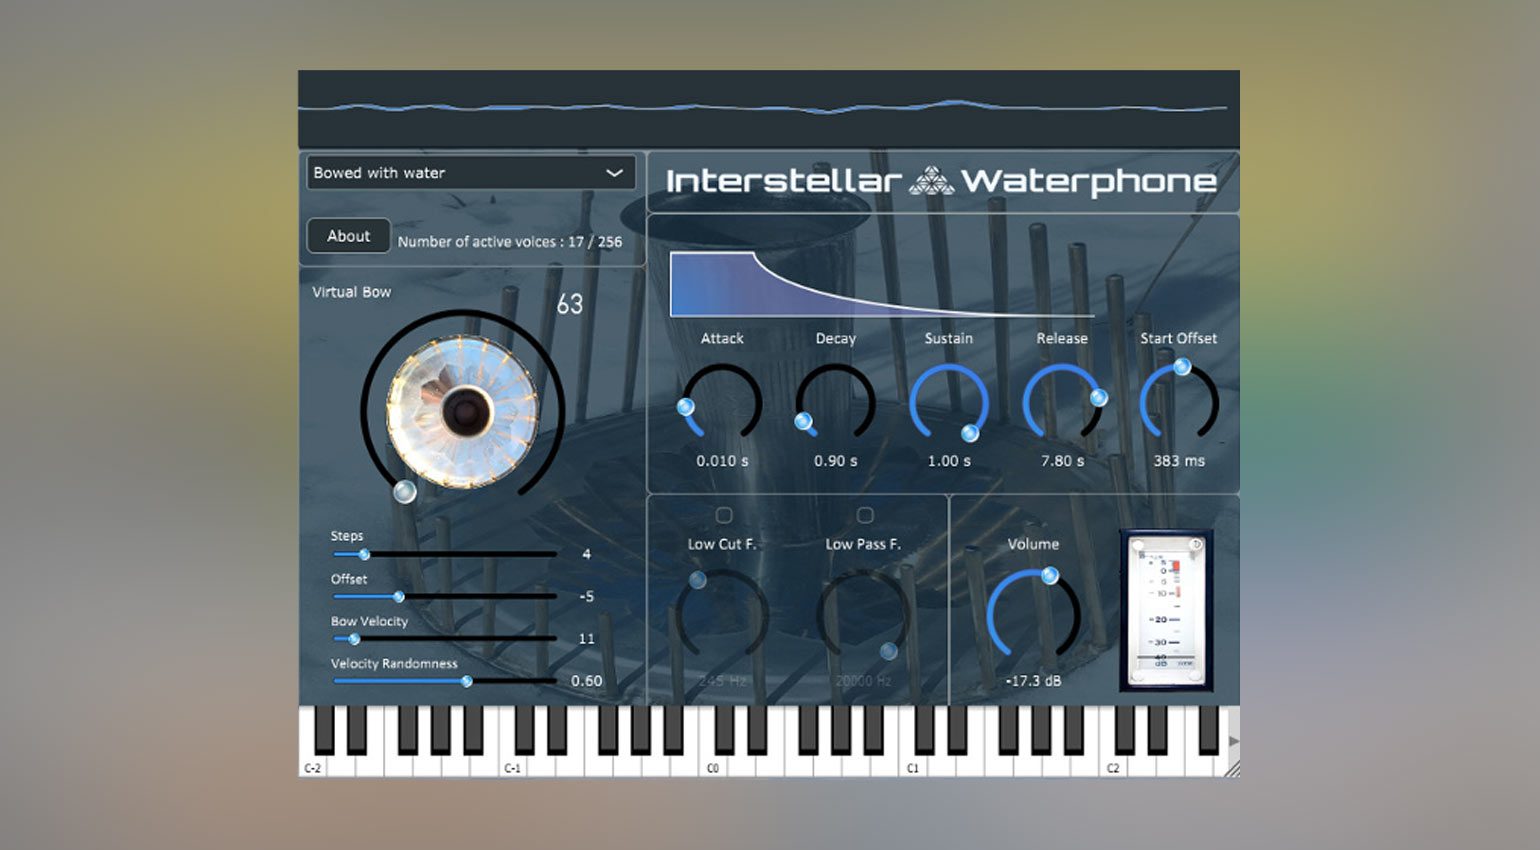Click the Decay value '0.90 s'
The height and width of the screenshot is (850, 1540).
(835, 461)
